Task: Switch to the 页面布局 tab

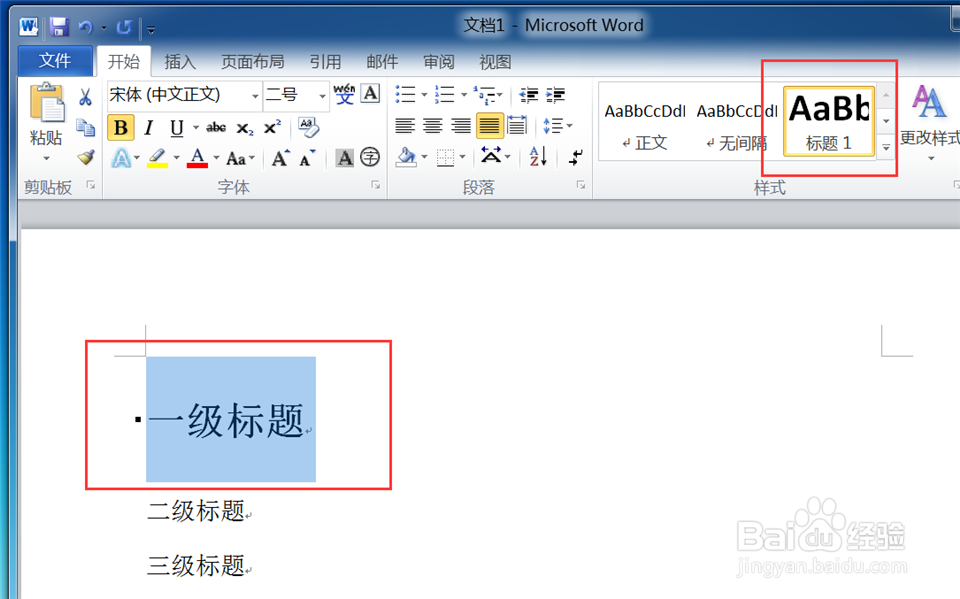Action: pyautogui.click(x=252, y=62)
